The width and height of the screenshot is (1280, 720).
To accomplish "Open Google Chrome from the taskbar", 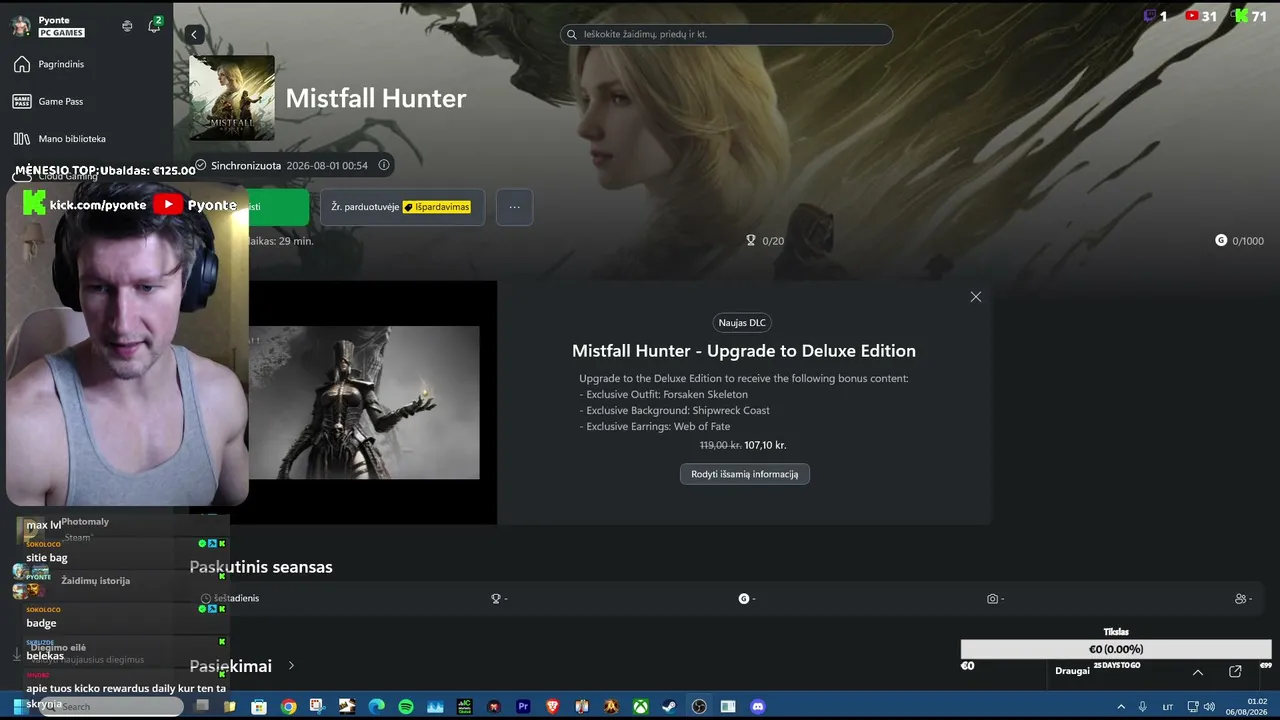I will [x=289, y=707].
